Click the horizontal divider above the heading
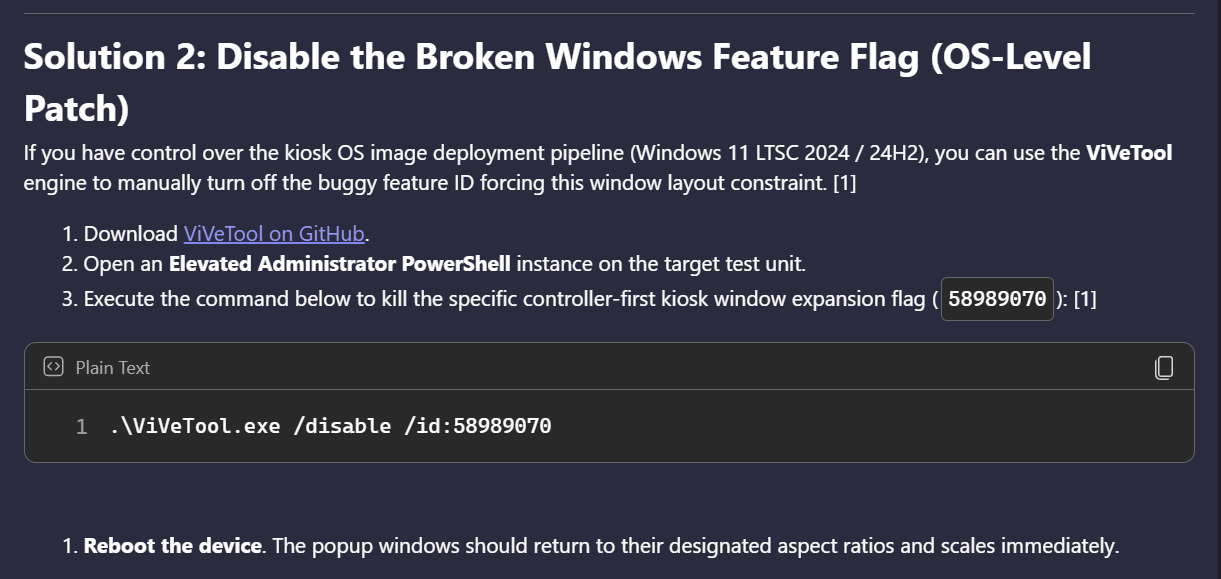Screen dimensions: 1221x579 (610, 13)
